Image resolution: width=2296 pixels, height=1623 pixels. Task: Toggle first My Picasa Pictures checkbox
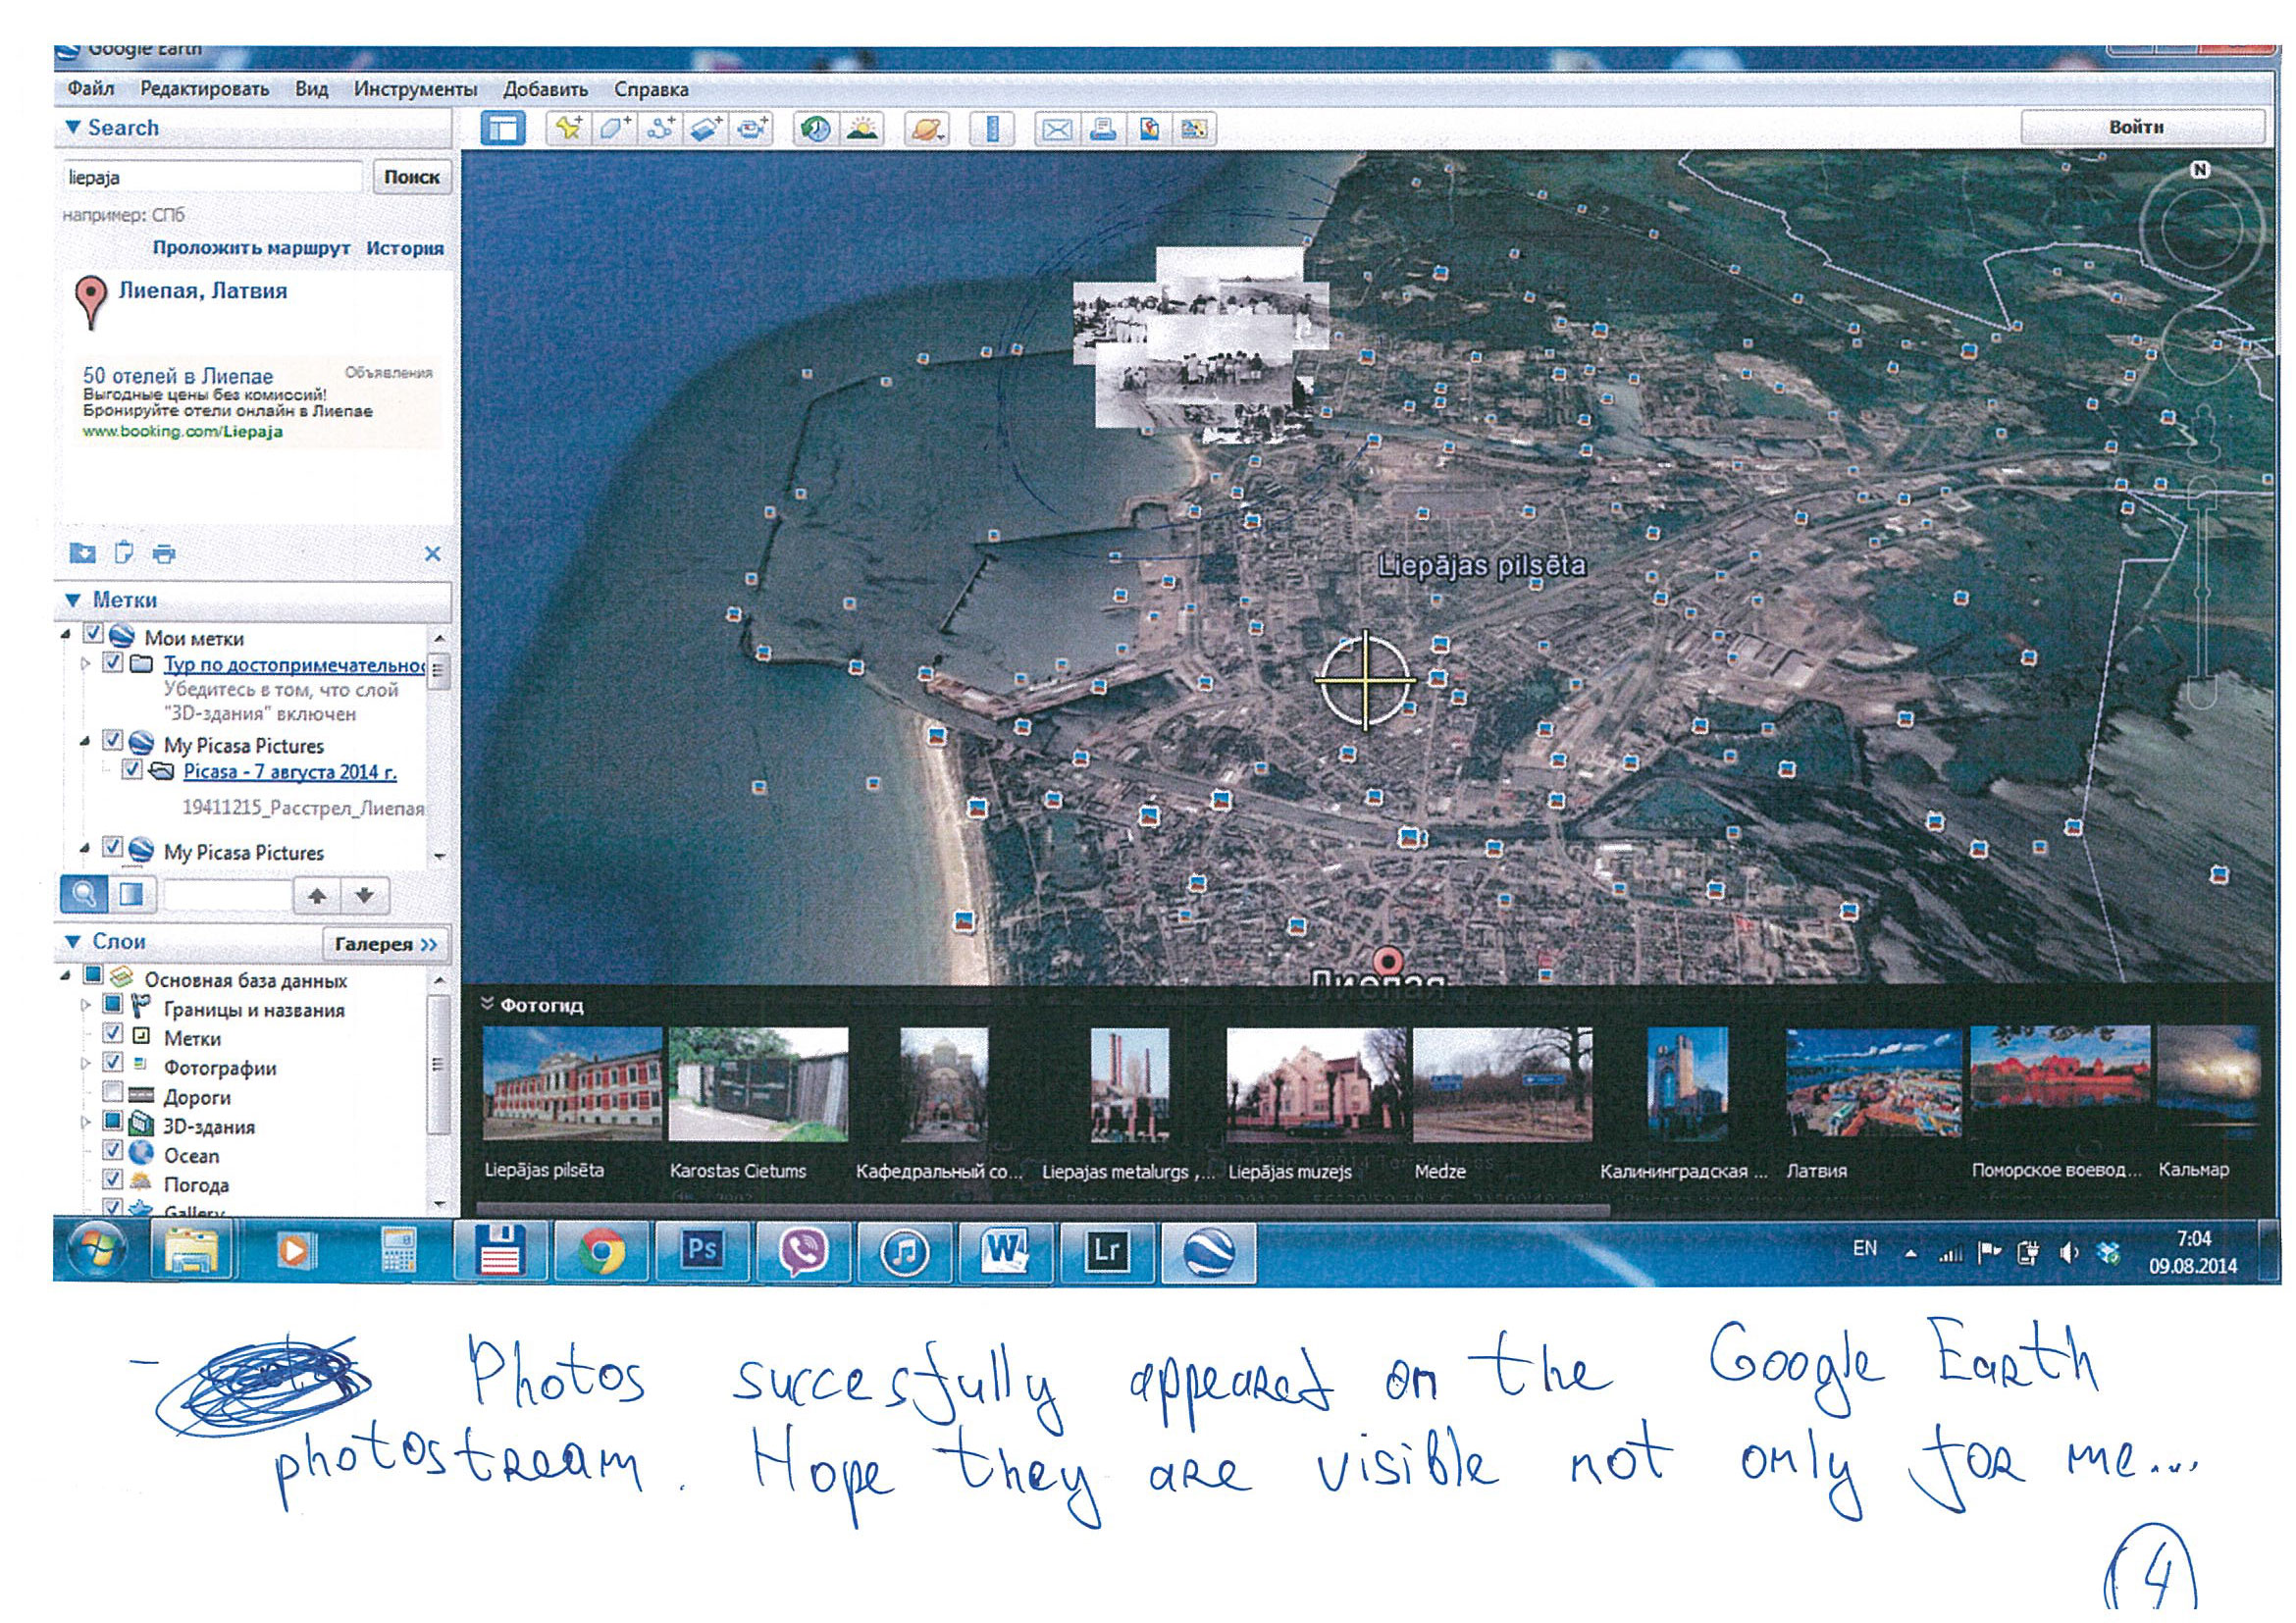113,741
